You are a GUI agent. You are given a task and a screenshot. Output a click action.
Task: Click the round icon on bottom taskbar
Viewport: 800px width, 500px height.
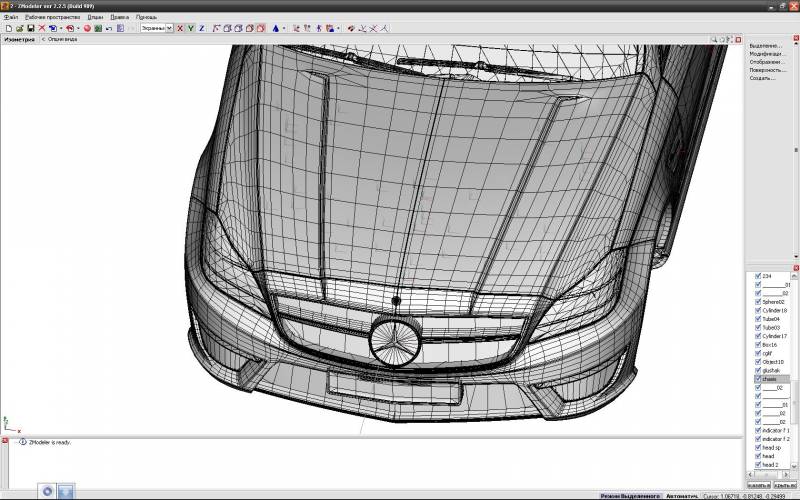pyautogui.click(x=47, y=491)
